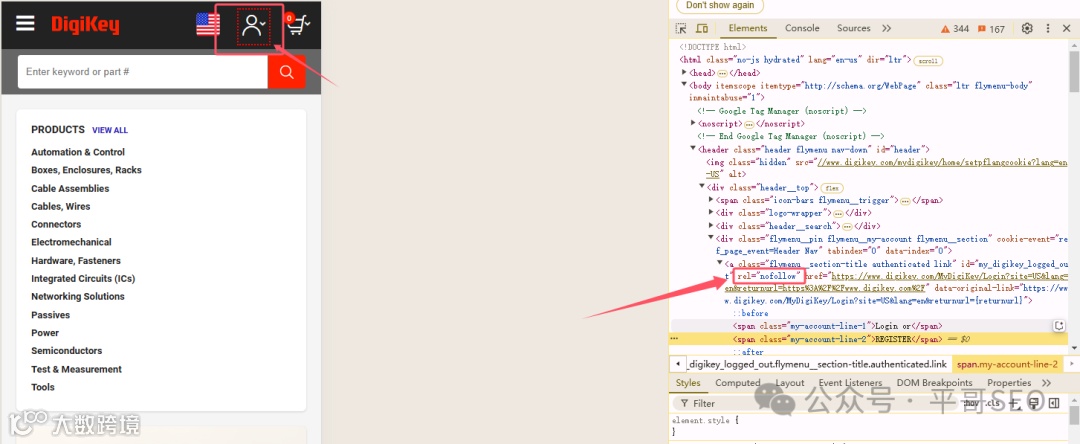The image size is (1080, 444).
Task: Toggle computed styles sidebar icon
Action: tap(1054, 403)
